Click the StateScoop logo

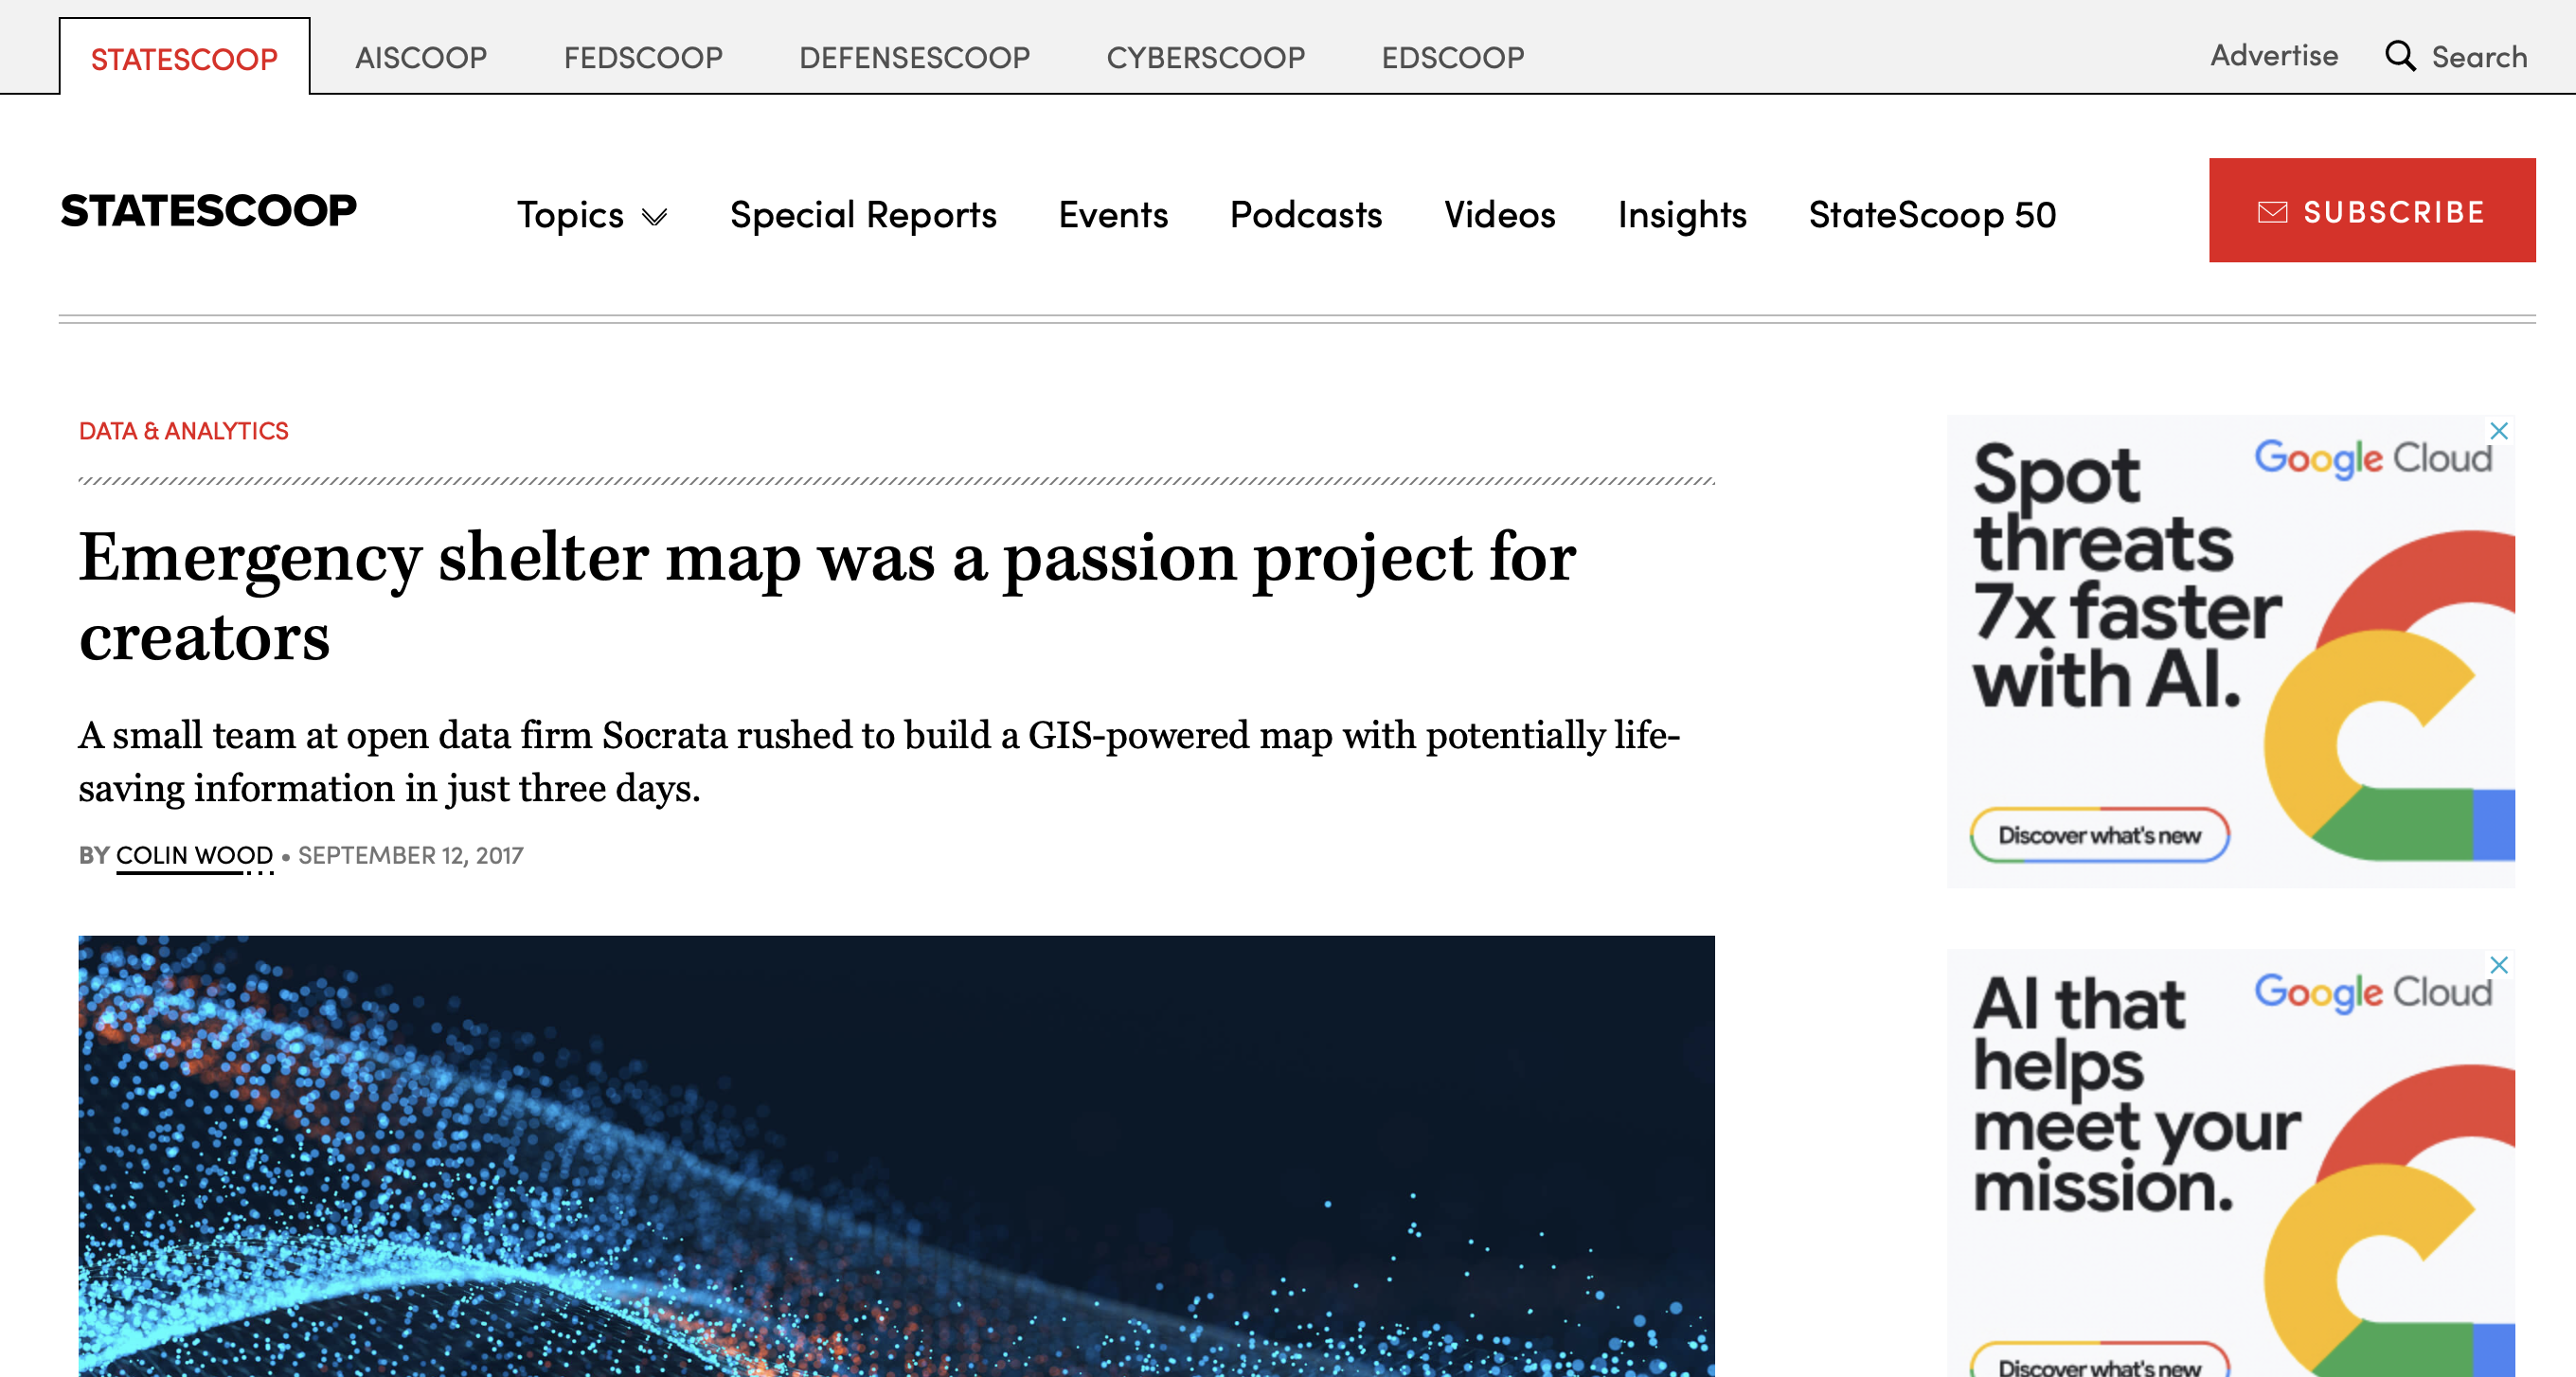coord(208,211)
